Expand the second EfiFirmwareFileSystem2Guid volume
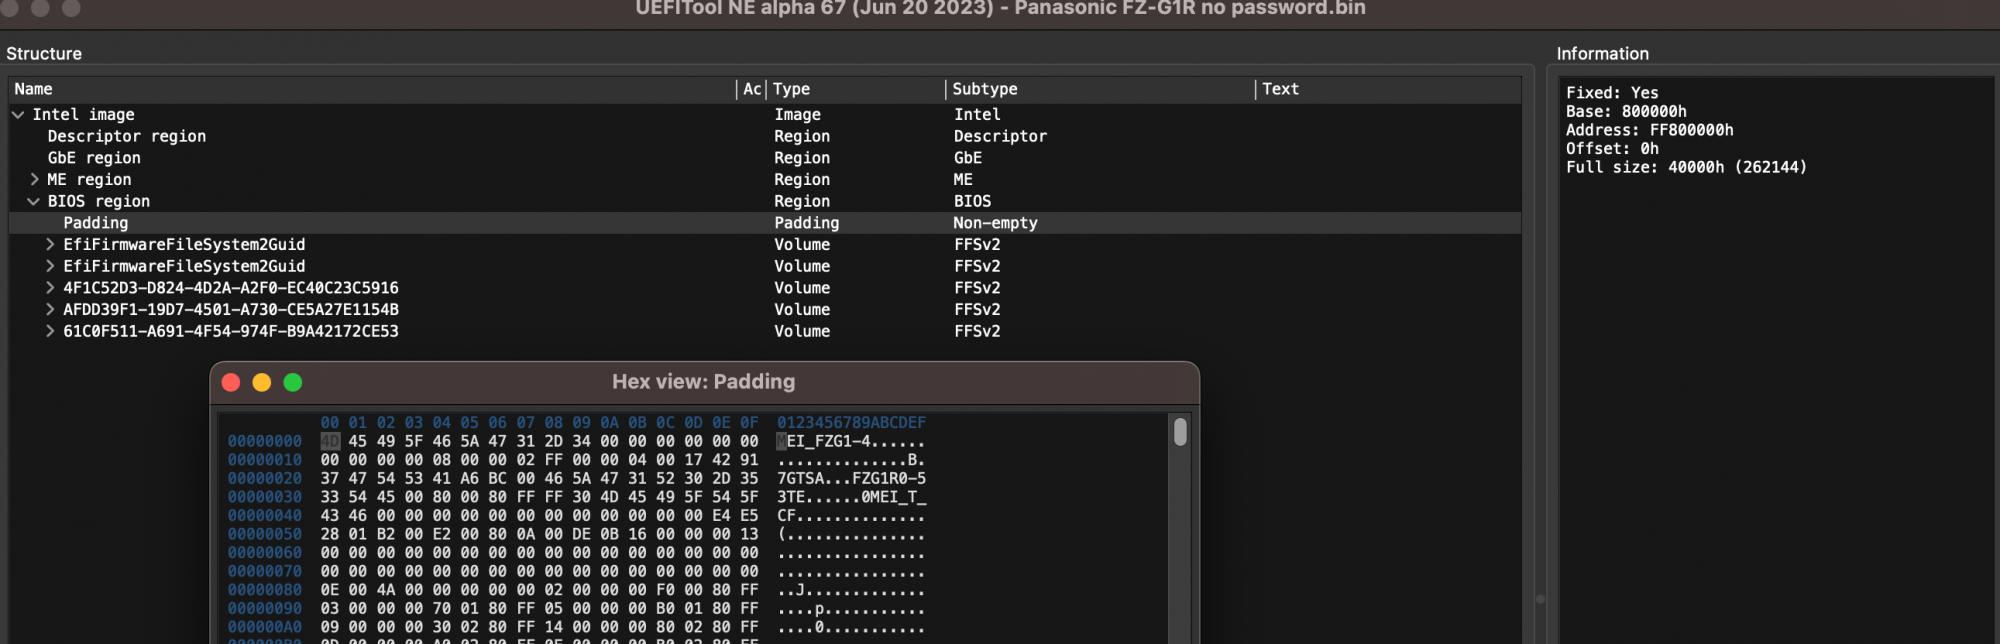The width and height of the screenshot is (2000, 644). tap(50, 266)
